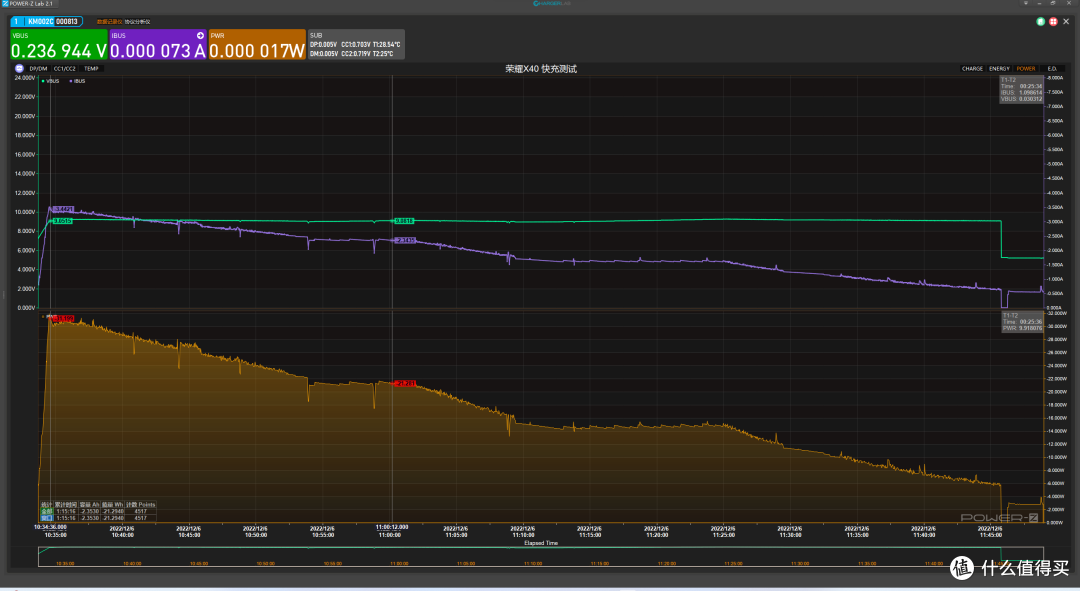Click the purple IBUS current readout
Screen dimensions: 1080x591
(x=158, y=44)
